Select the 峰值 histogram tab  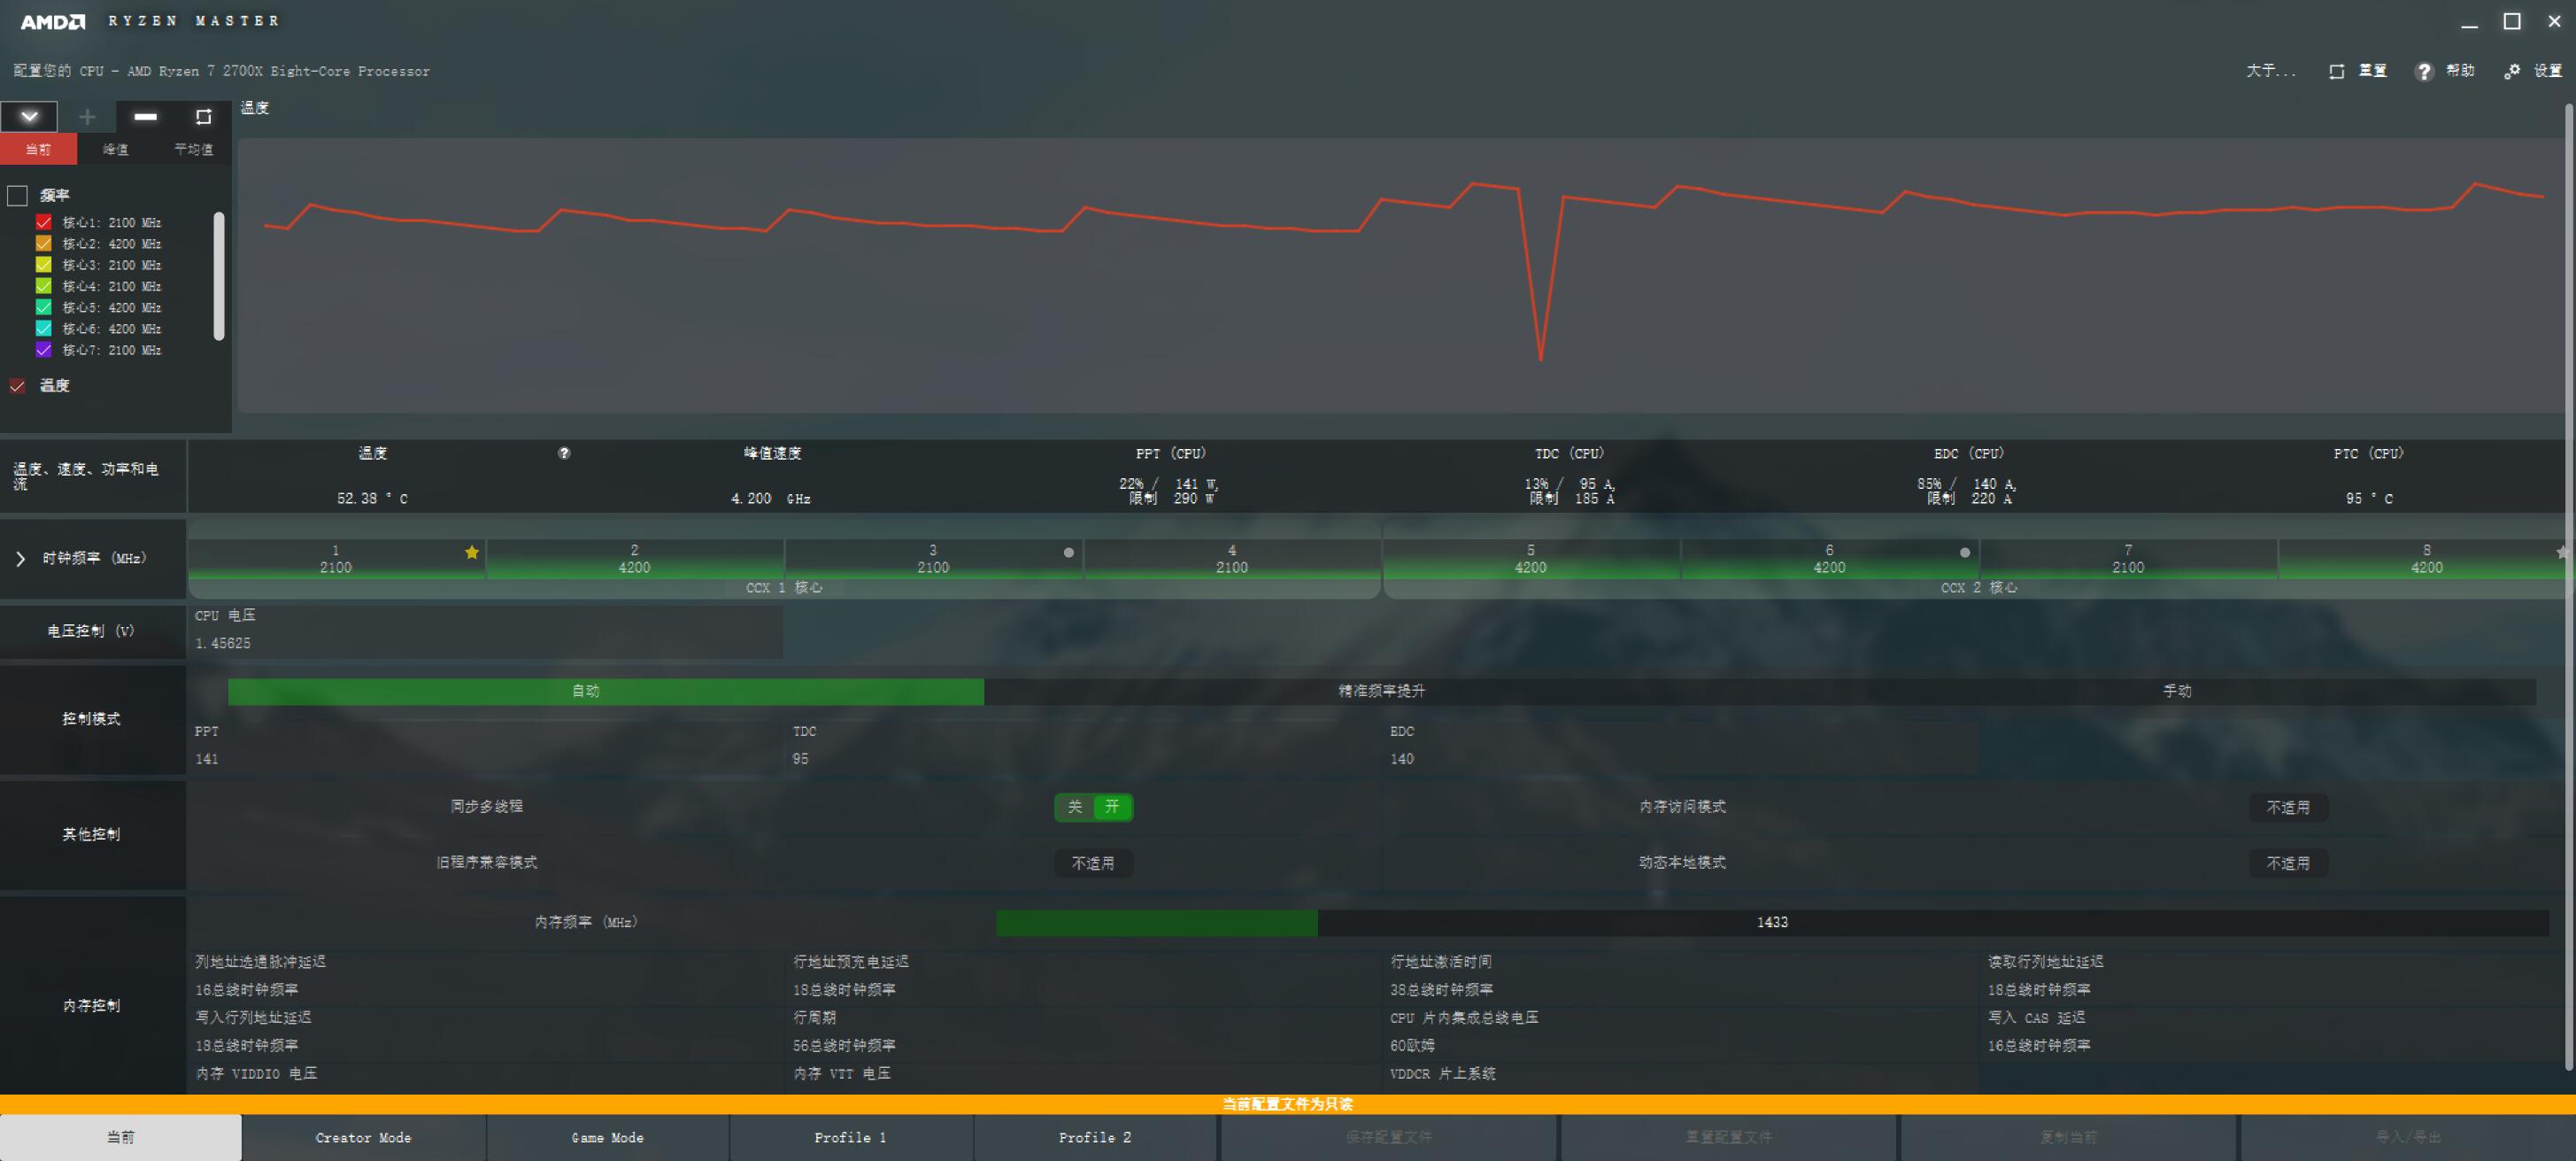pos(116,149)
